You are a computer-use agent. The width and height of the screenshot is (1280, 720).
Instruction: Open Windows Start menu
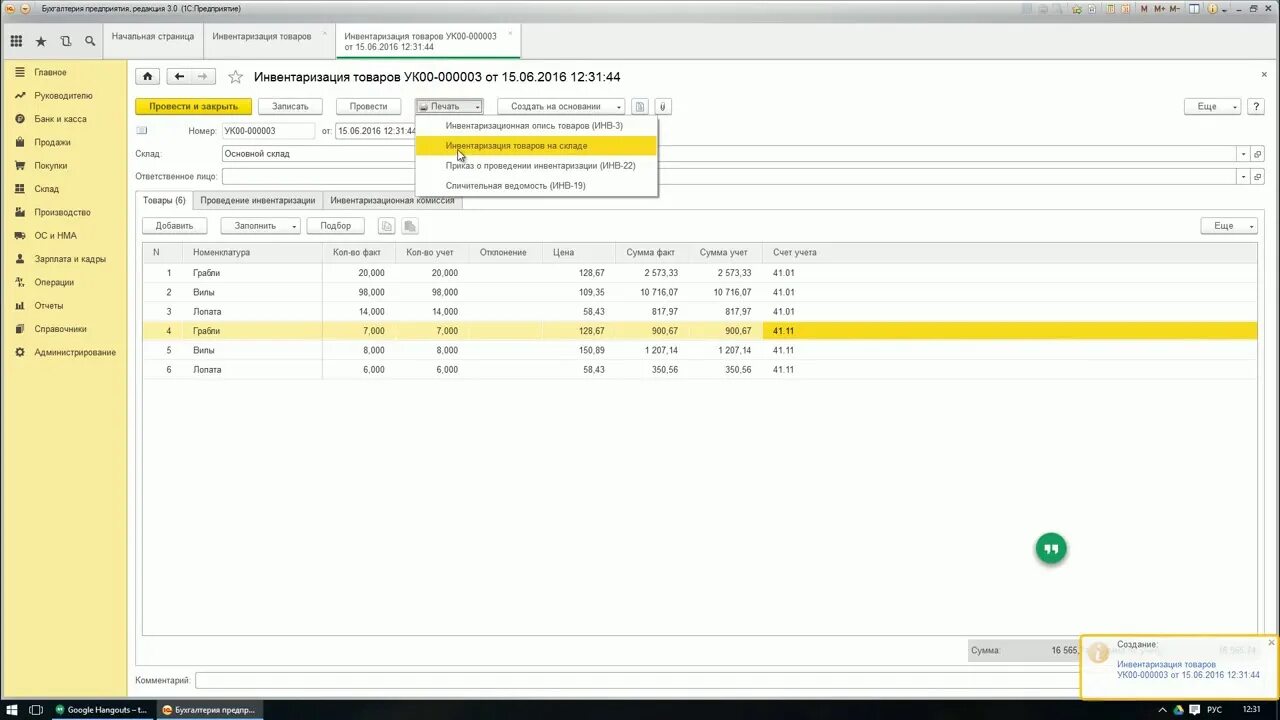(11, 710)
